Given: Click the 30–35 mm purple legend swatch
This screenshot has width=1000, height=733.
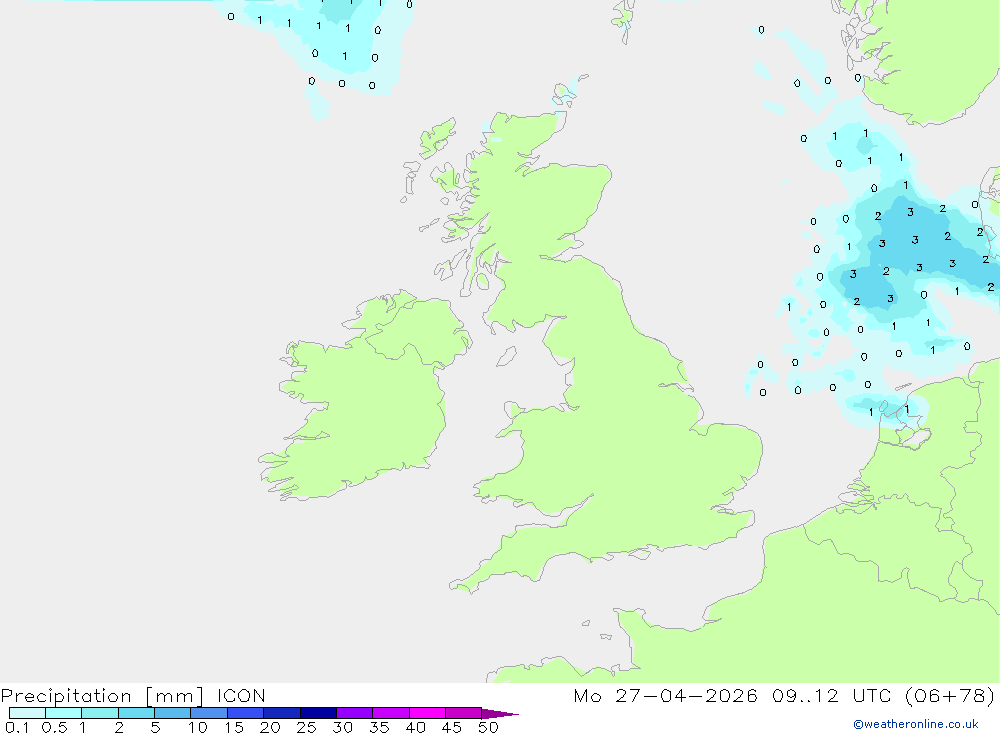Looking at the screenshot, I should 354,713.
